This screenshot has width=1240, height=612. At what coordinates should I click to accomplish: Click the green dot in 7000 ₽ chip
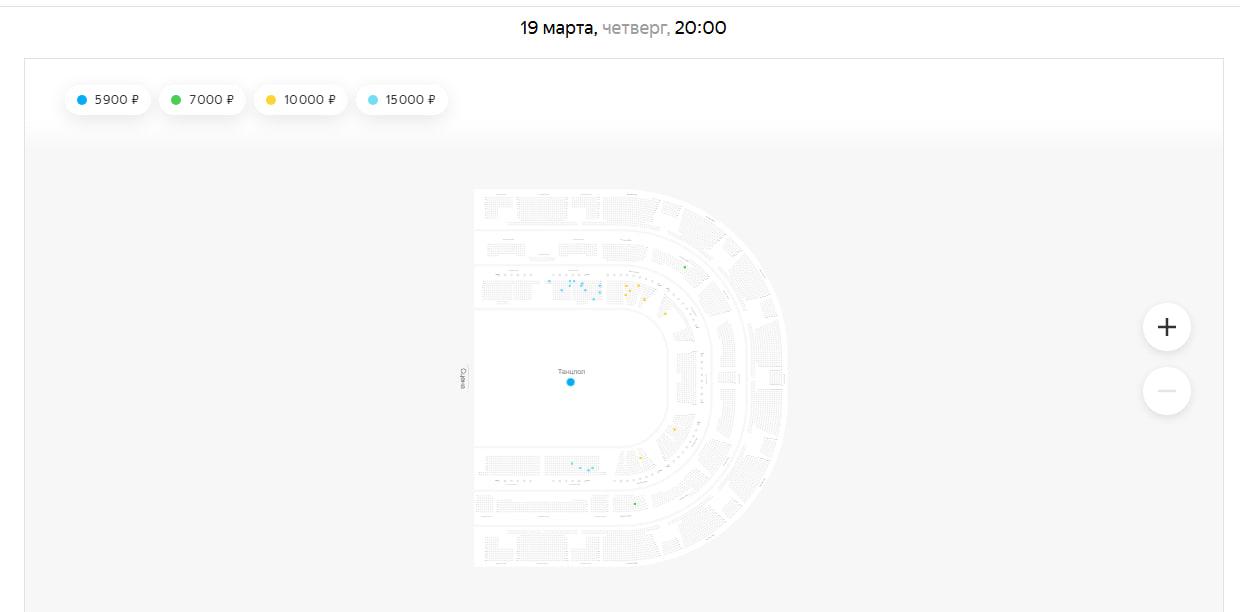[176, 100]
